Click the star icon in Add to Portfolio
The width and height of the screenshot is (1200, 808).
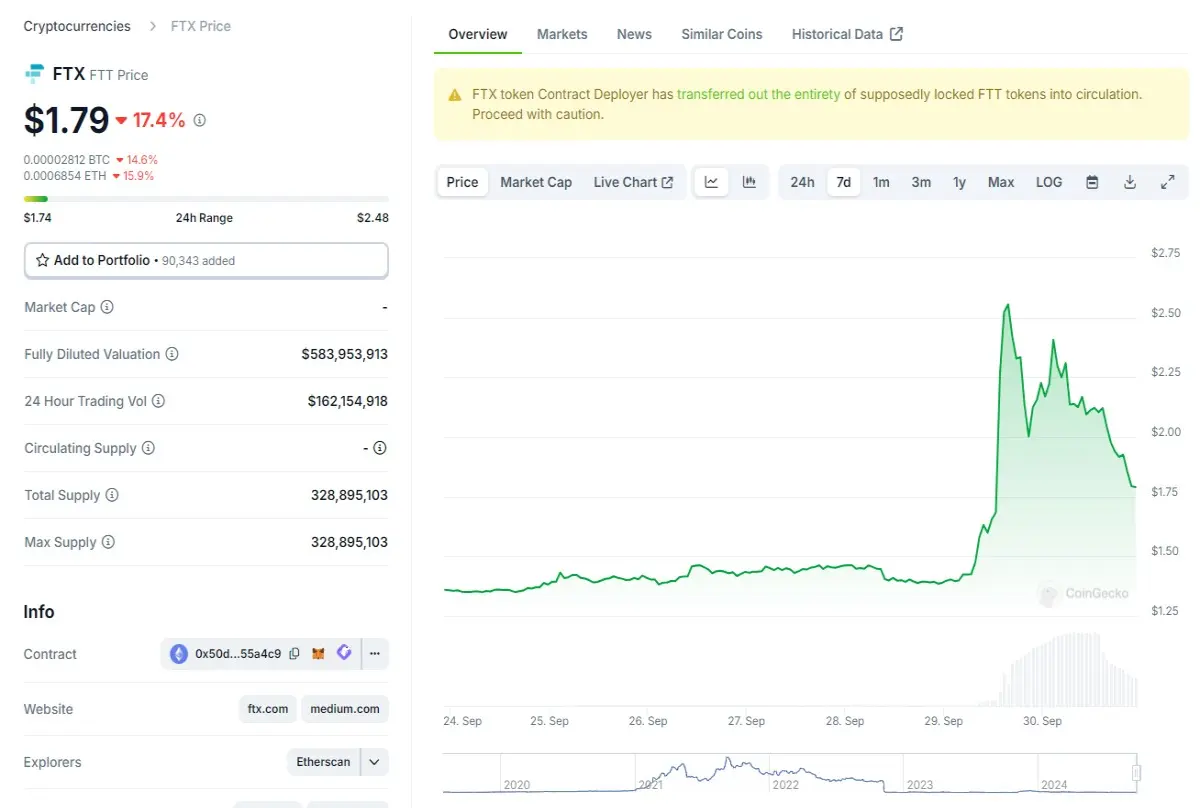tap(43, 260)
